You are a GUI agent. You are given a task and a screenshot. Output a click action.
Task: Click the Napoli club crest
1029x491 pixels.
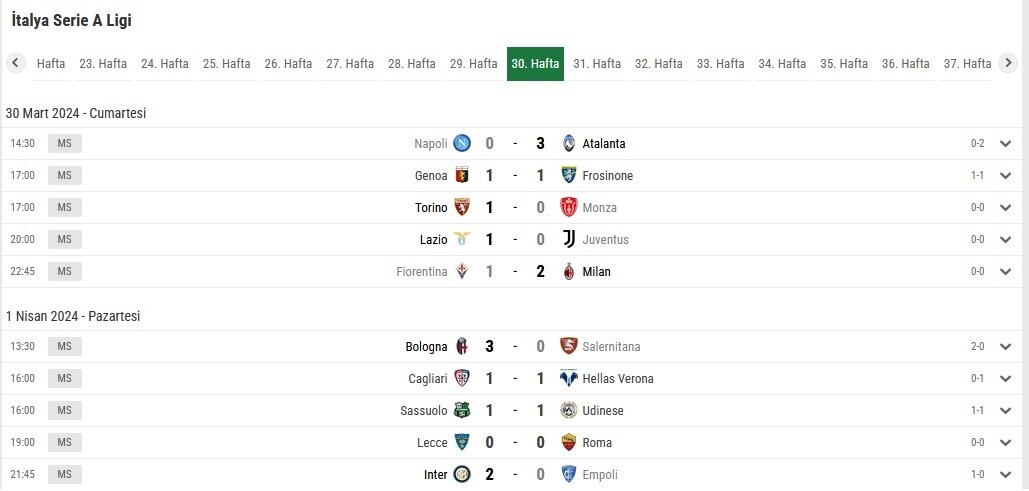[462, 143]
